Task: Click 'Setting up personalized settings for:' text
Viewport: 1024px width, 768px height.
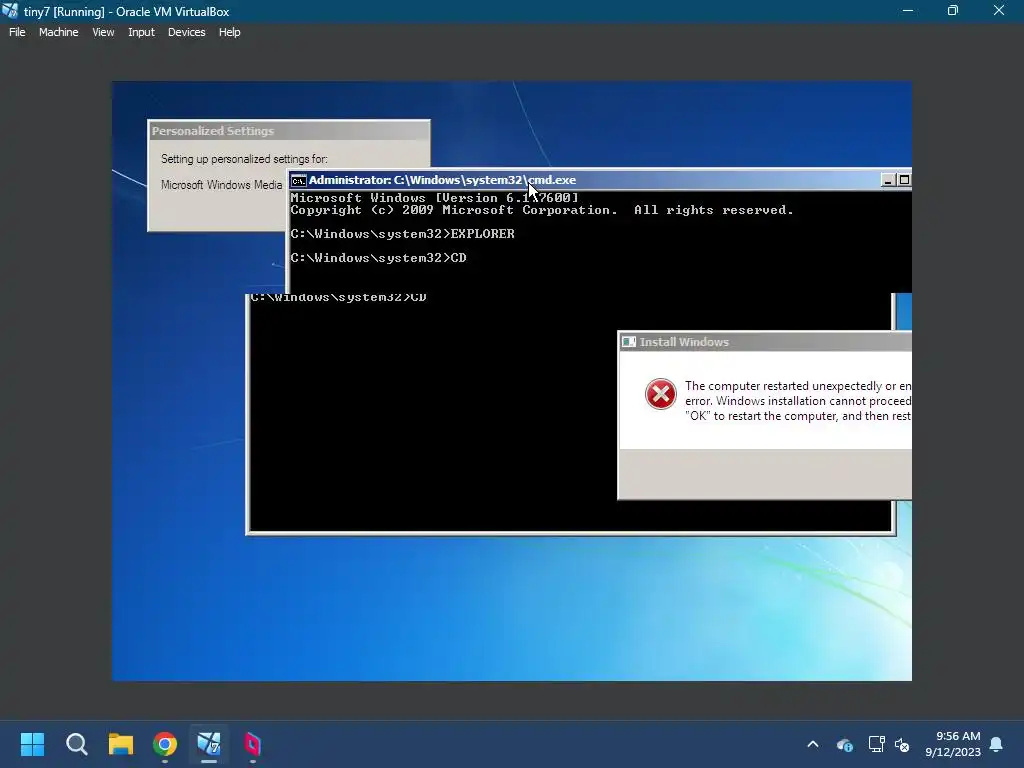Action: (244, 159)
